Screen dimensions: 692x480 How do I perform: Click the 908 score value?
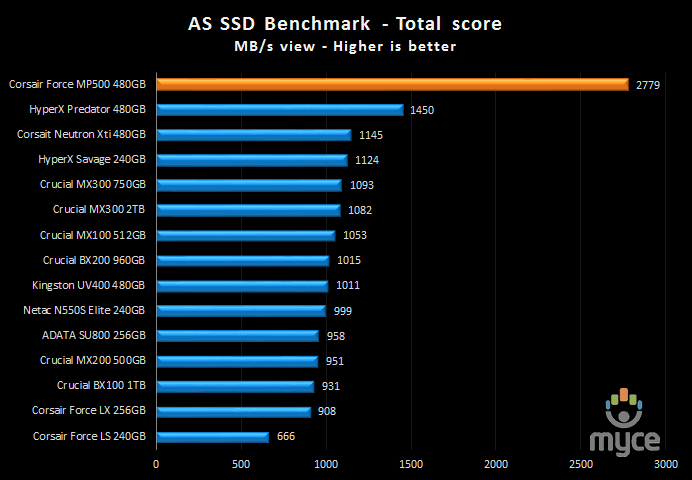point(327,411)
